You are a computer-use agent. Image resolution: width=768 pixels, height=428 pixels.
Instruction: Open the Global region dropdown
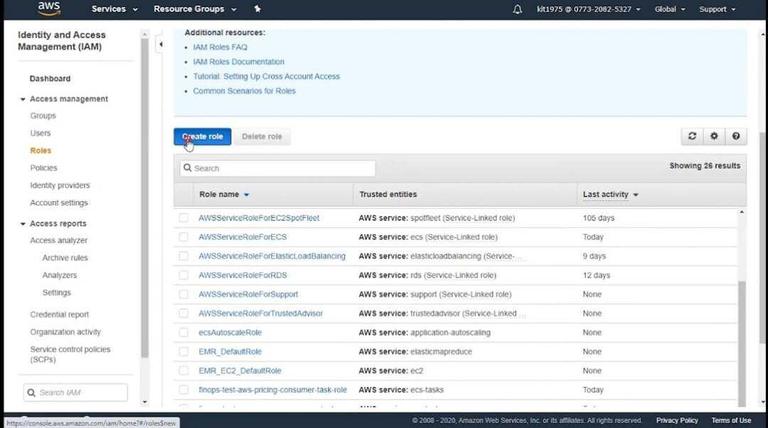tap(670, 9)
